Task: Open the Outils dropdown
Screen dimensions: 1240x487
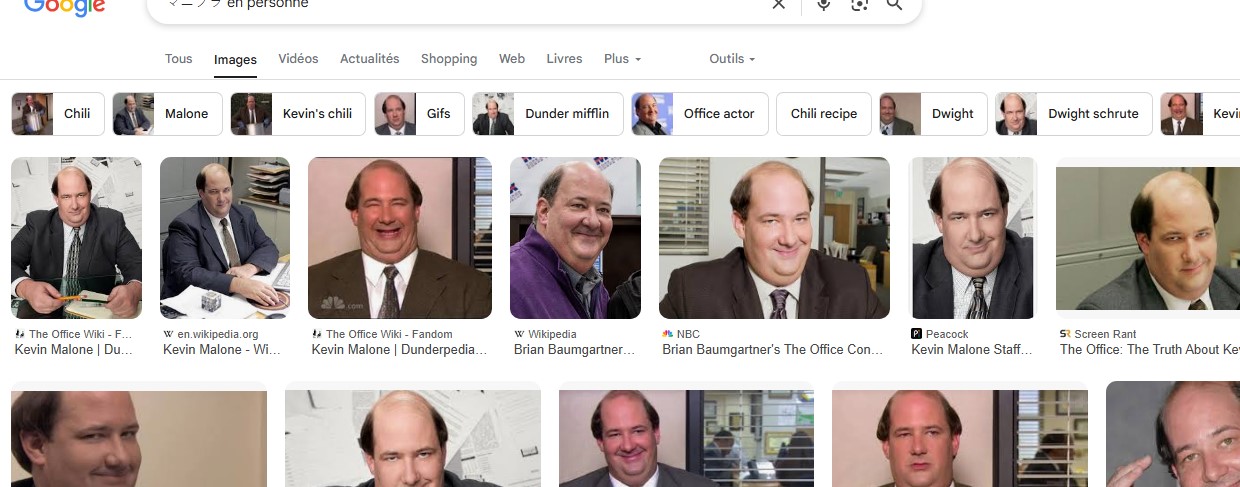Action: [732, 59]
